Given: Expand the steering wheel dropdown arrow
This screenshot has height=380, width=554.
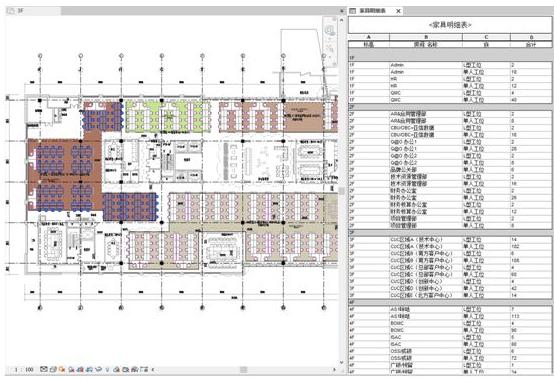Looking at the screenshot, I should [x=330, y=38].
